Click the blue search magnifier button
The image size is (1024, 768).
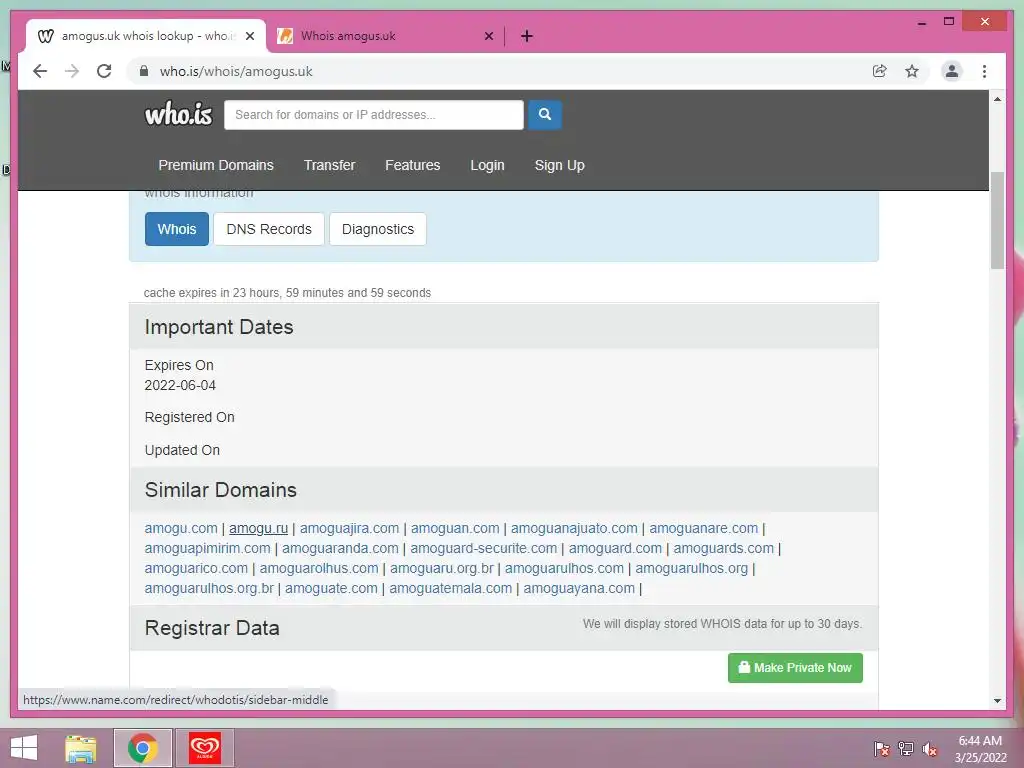pos(545,114)
